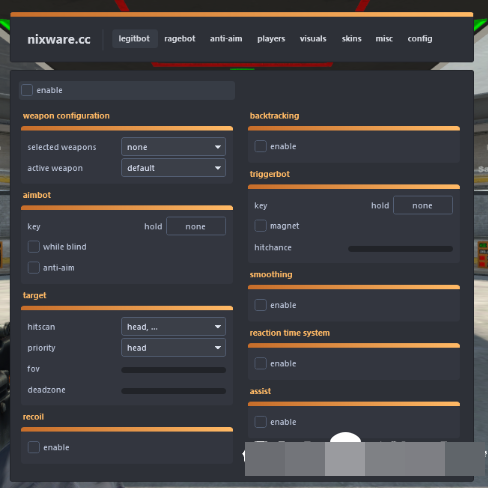This screenshot has width=488, height=488.
Task: Open the ragebot tab
Action: [x=180, y=39]
